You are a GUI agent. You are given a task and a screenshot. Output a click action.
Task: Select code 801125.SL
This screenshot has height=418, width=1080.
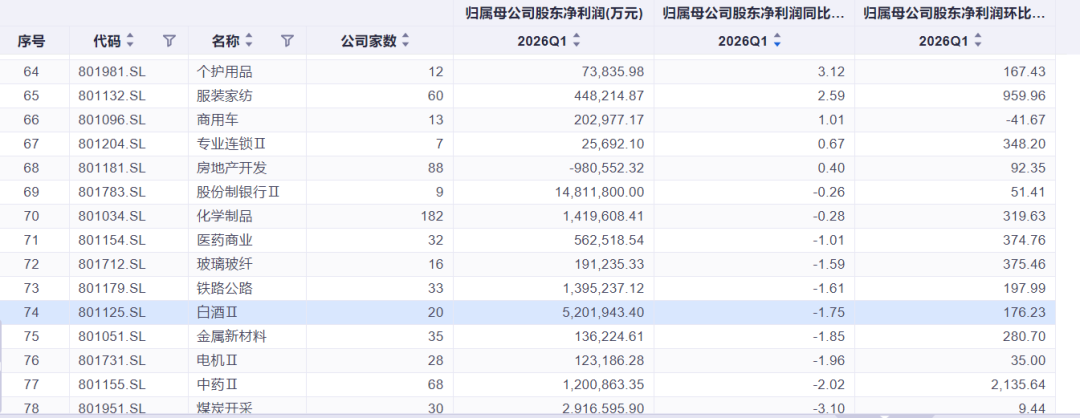(112, 313)
